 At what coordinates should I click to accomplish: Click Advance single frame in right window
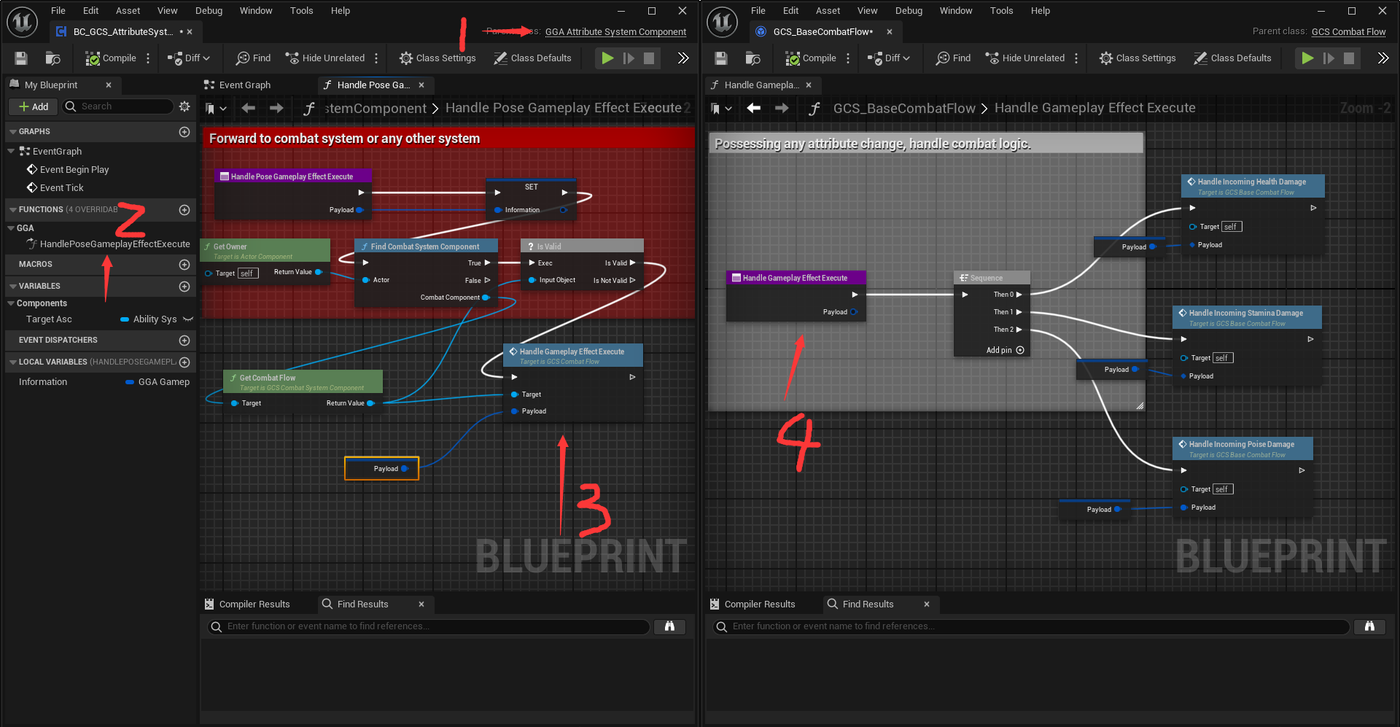point(1329,58)
